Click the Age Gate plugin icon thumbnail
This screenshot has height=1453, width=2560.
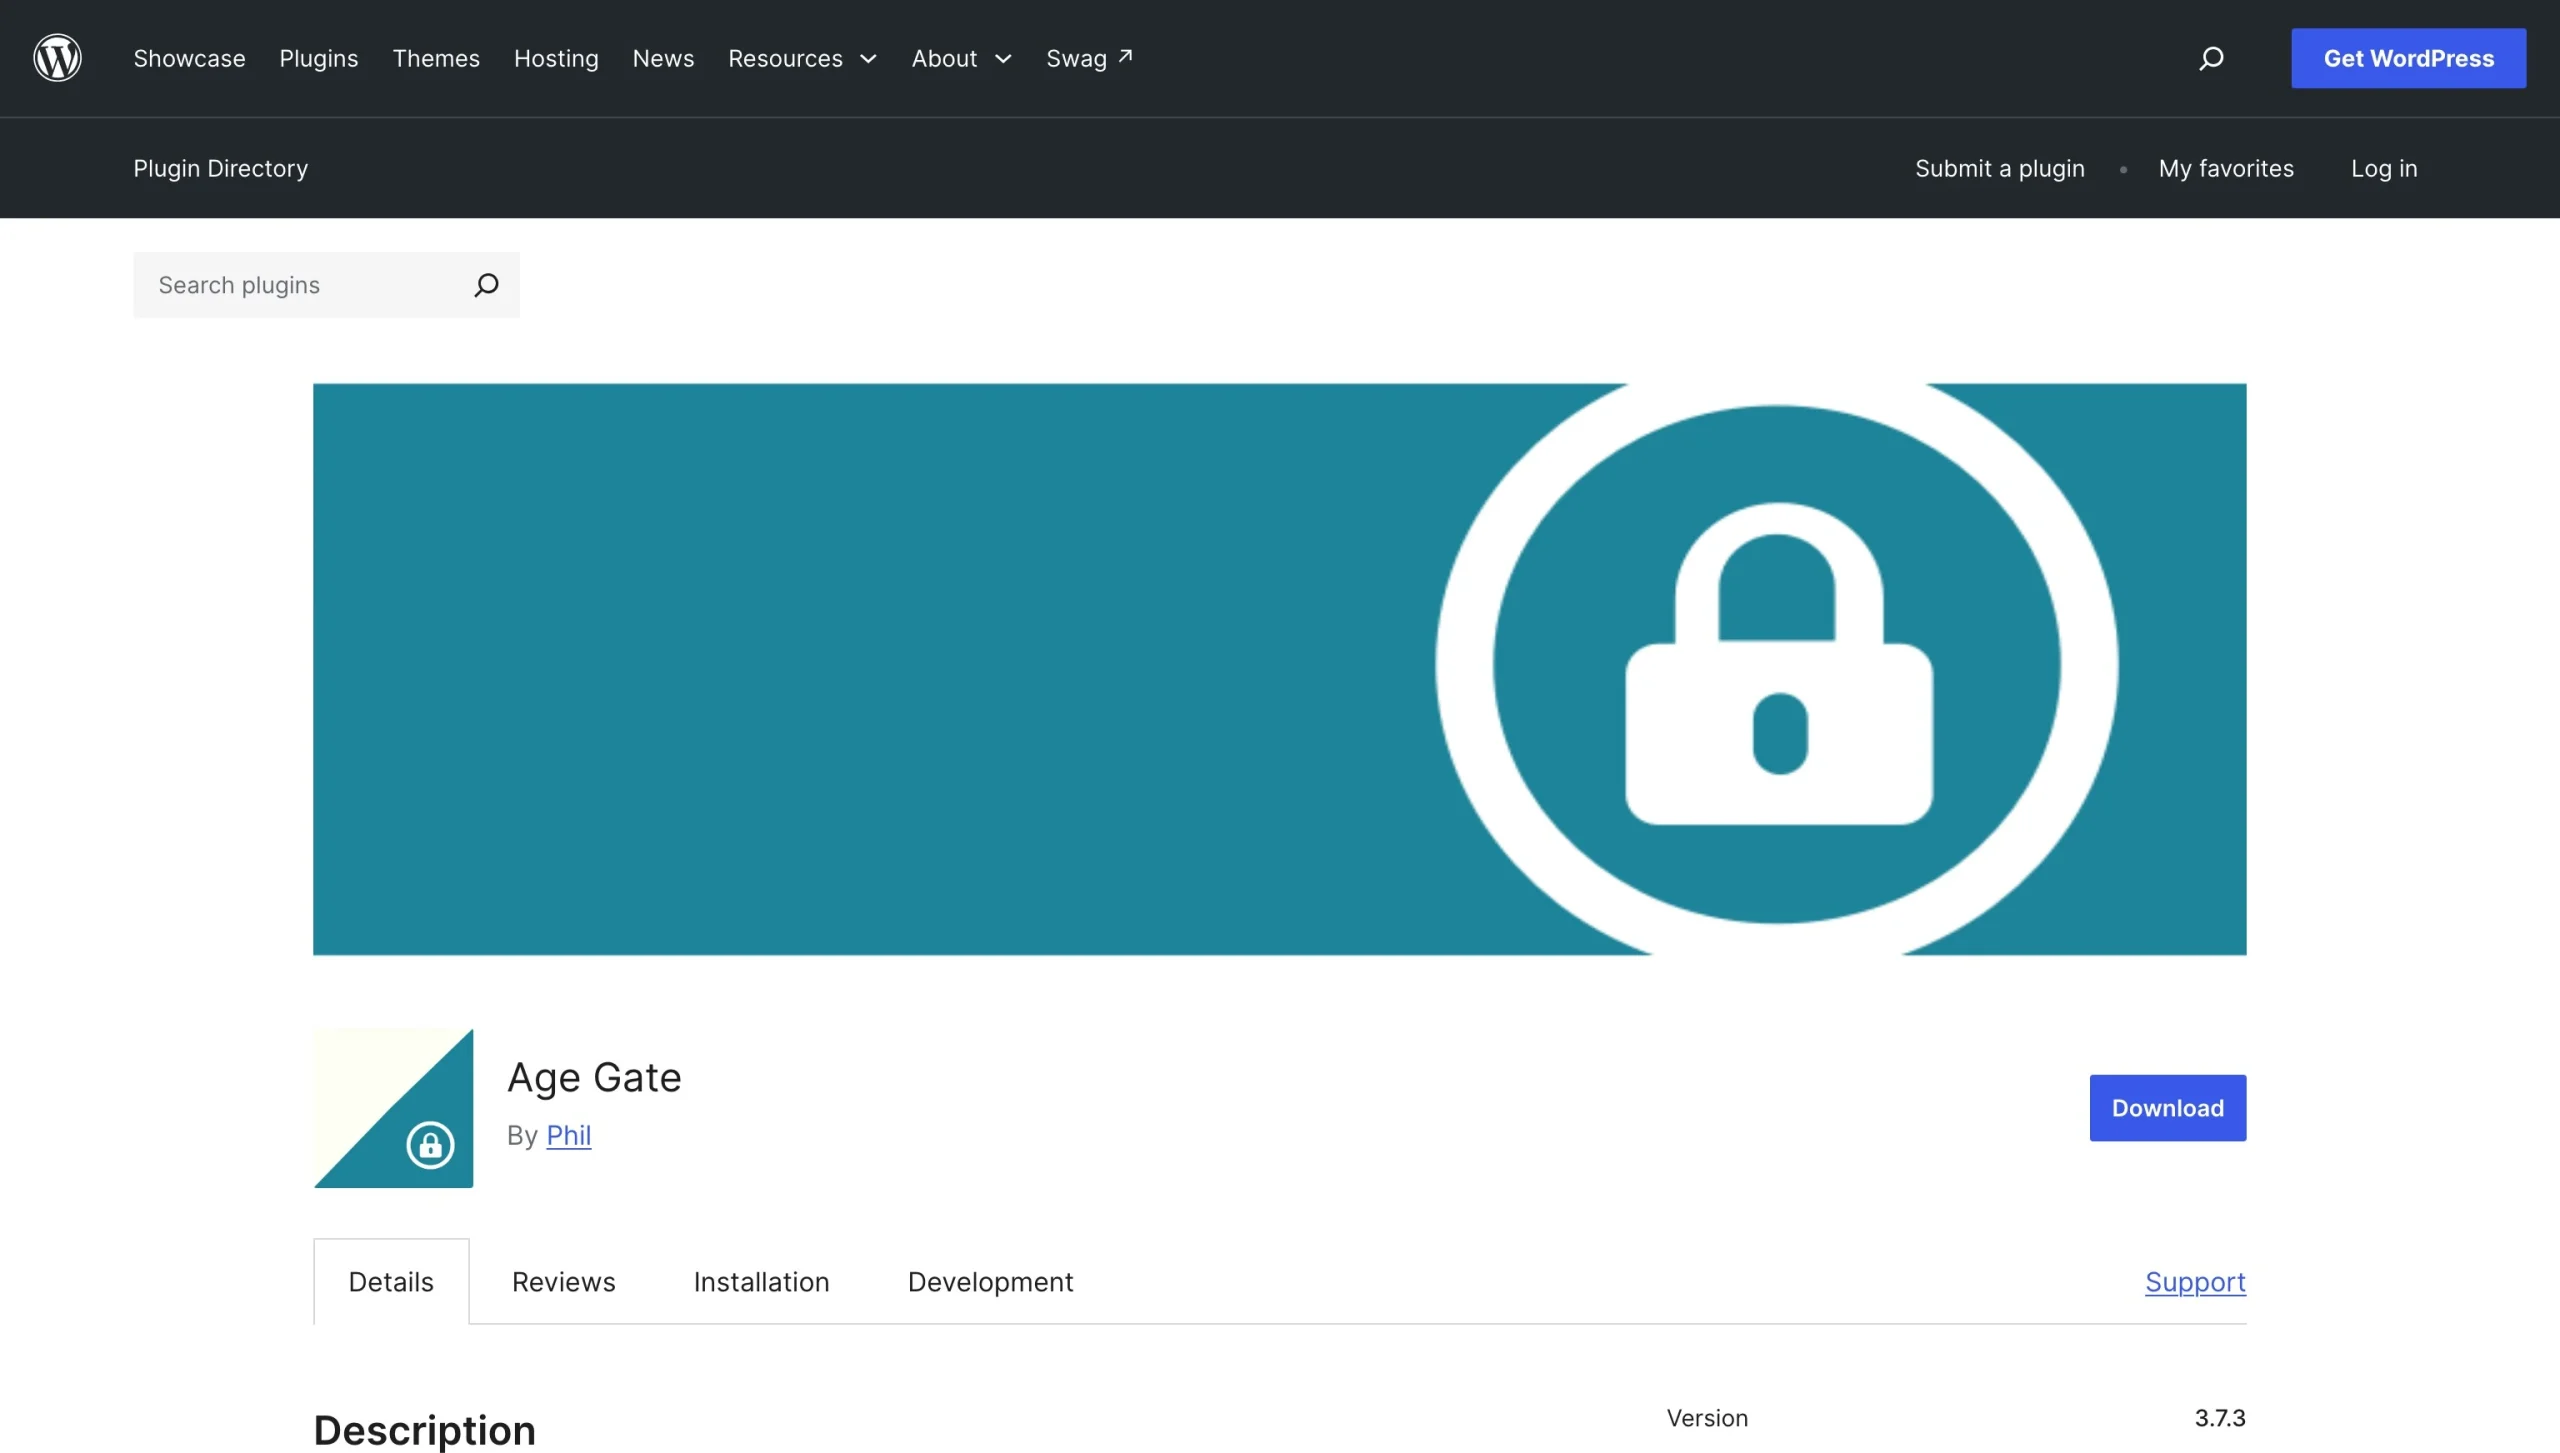coord(393,1108)
